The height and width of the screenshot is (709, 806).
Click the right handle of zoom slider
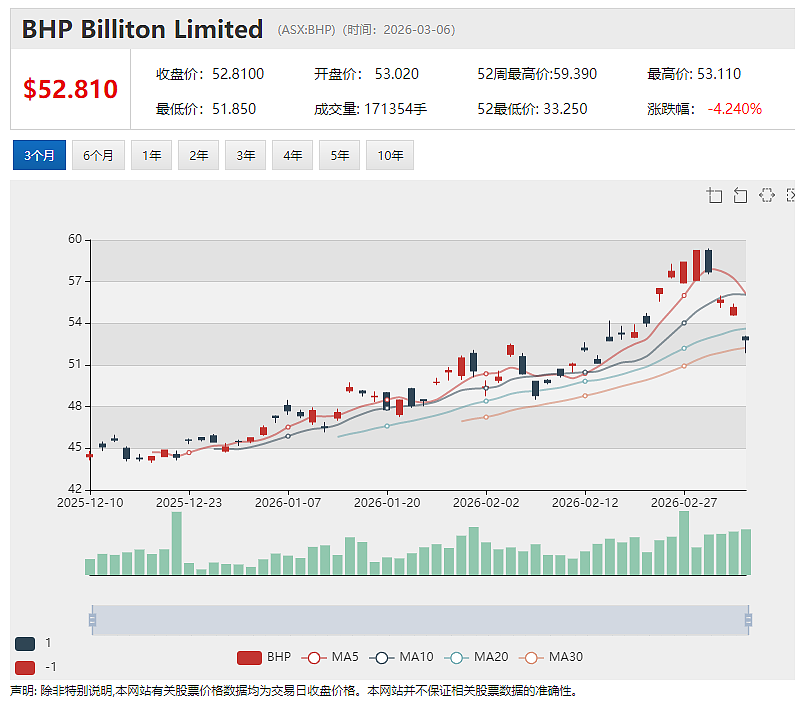click(748, 620)
